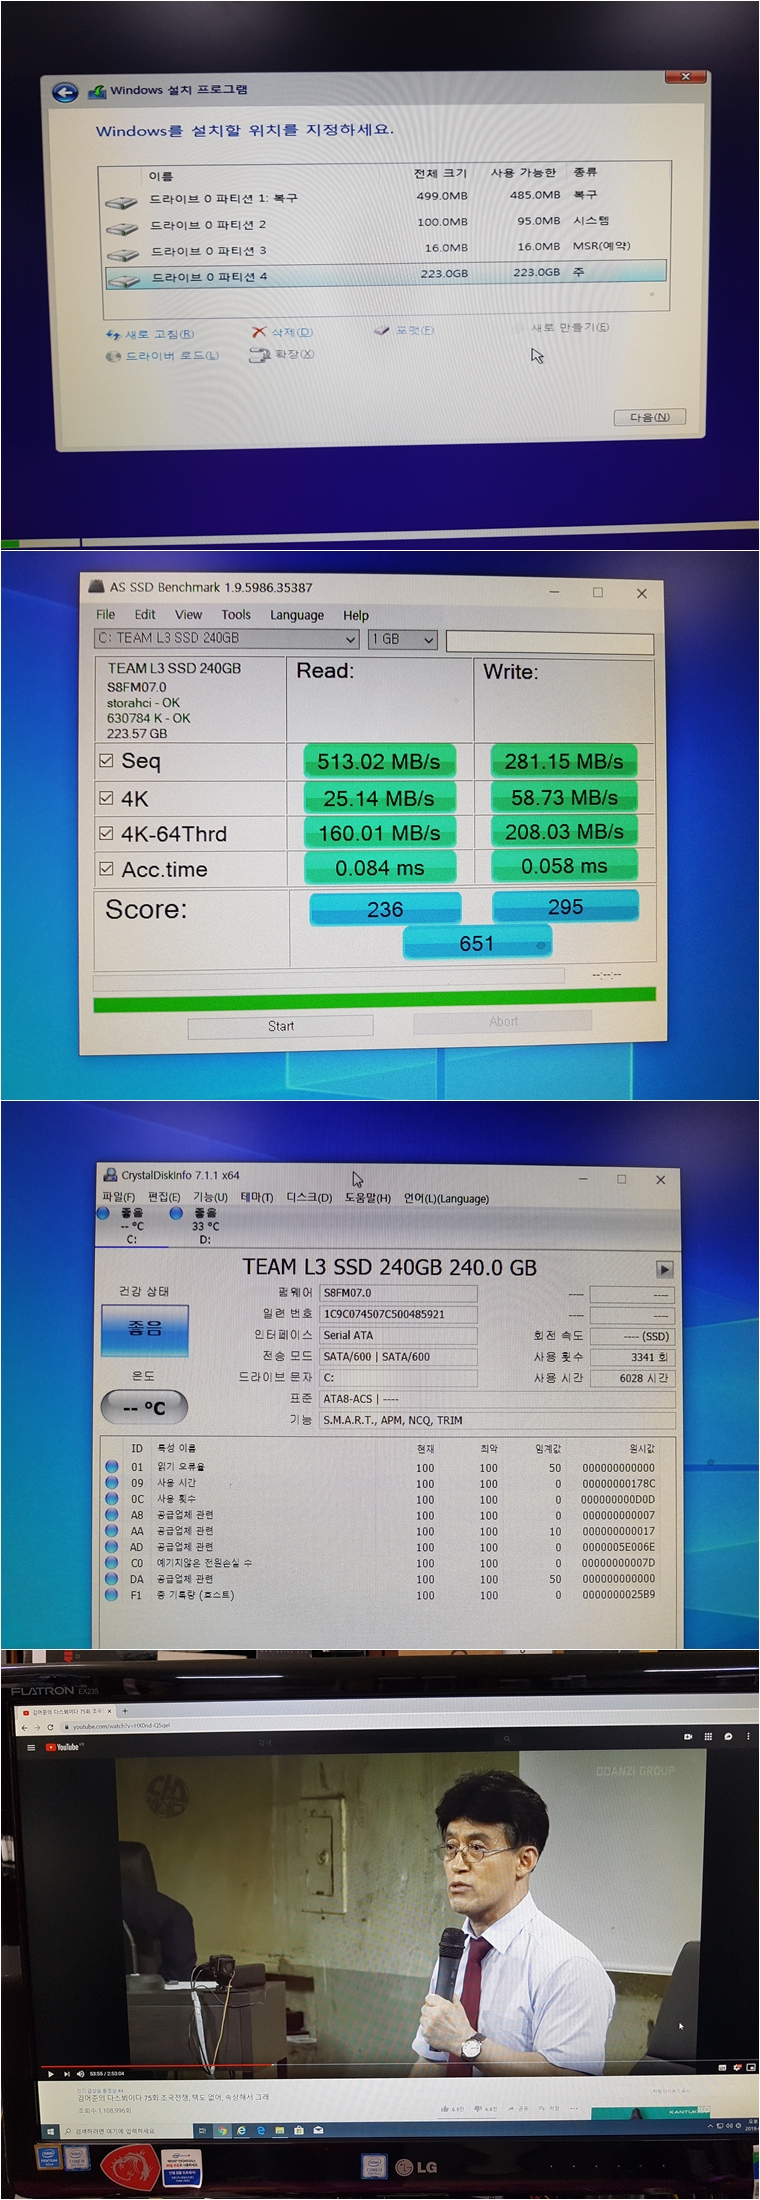Image resolution: width=760 pixels, height=2200 pixels.
Task: Toggle the 4K test checkbox
Action: [106, 798]
